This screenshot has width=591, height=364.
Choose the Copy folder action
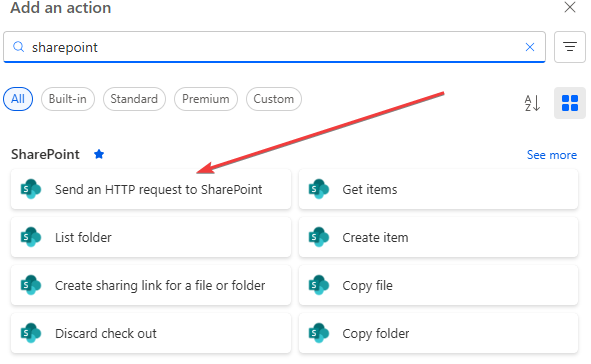(x=438, y=333)
